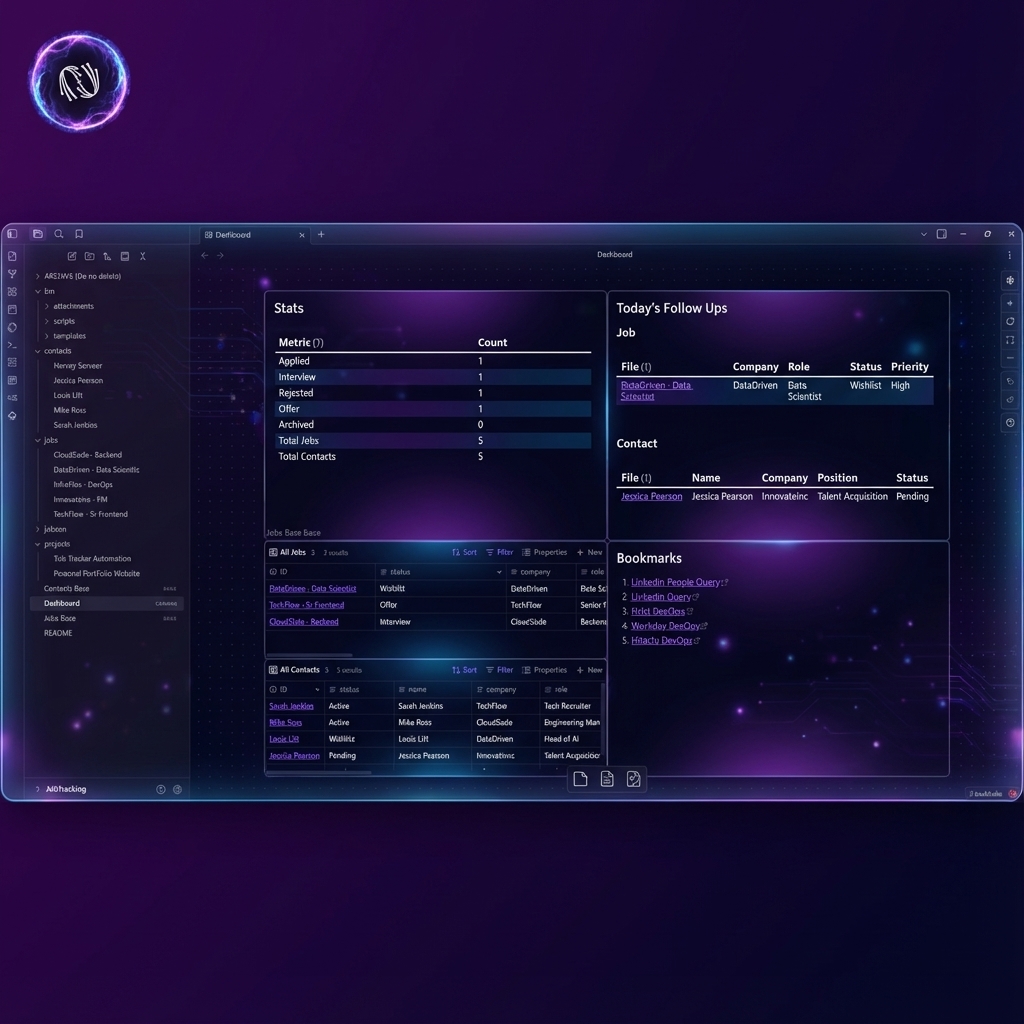Viewport: 1024px width, 1024px height.
Task: Create a new folder in the vault
Action: [x=90, y=256]
